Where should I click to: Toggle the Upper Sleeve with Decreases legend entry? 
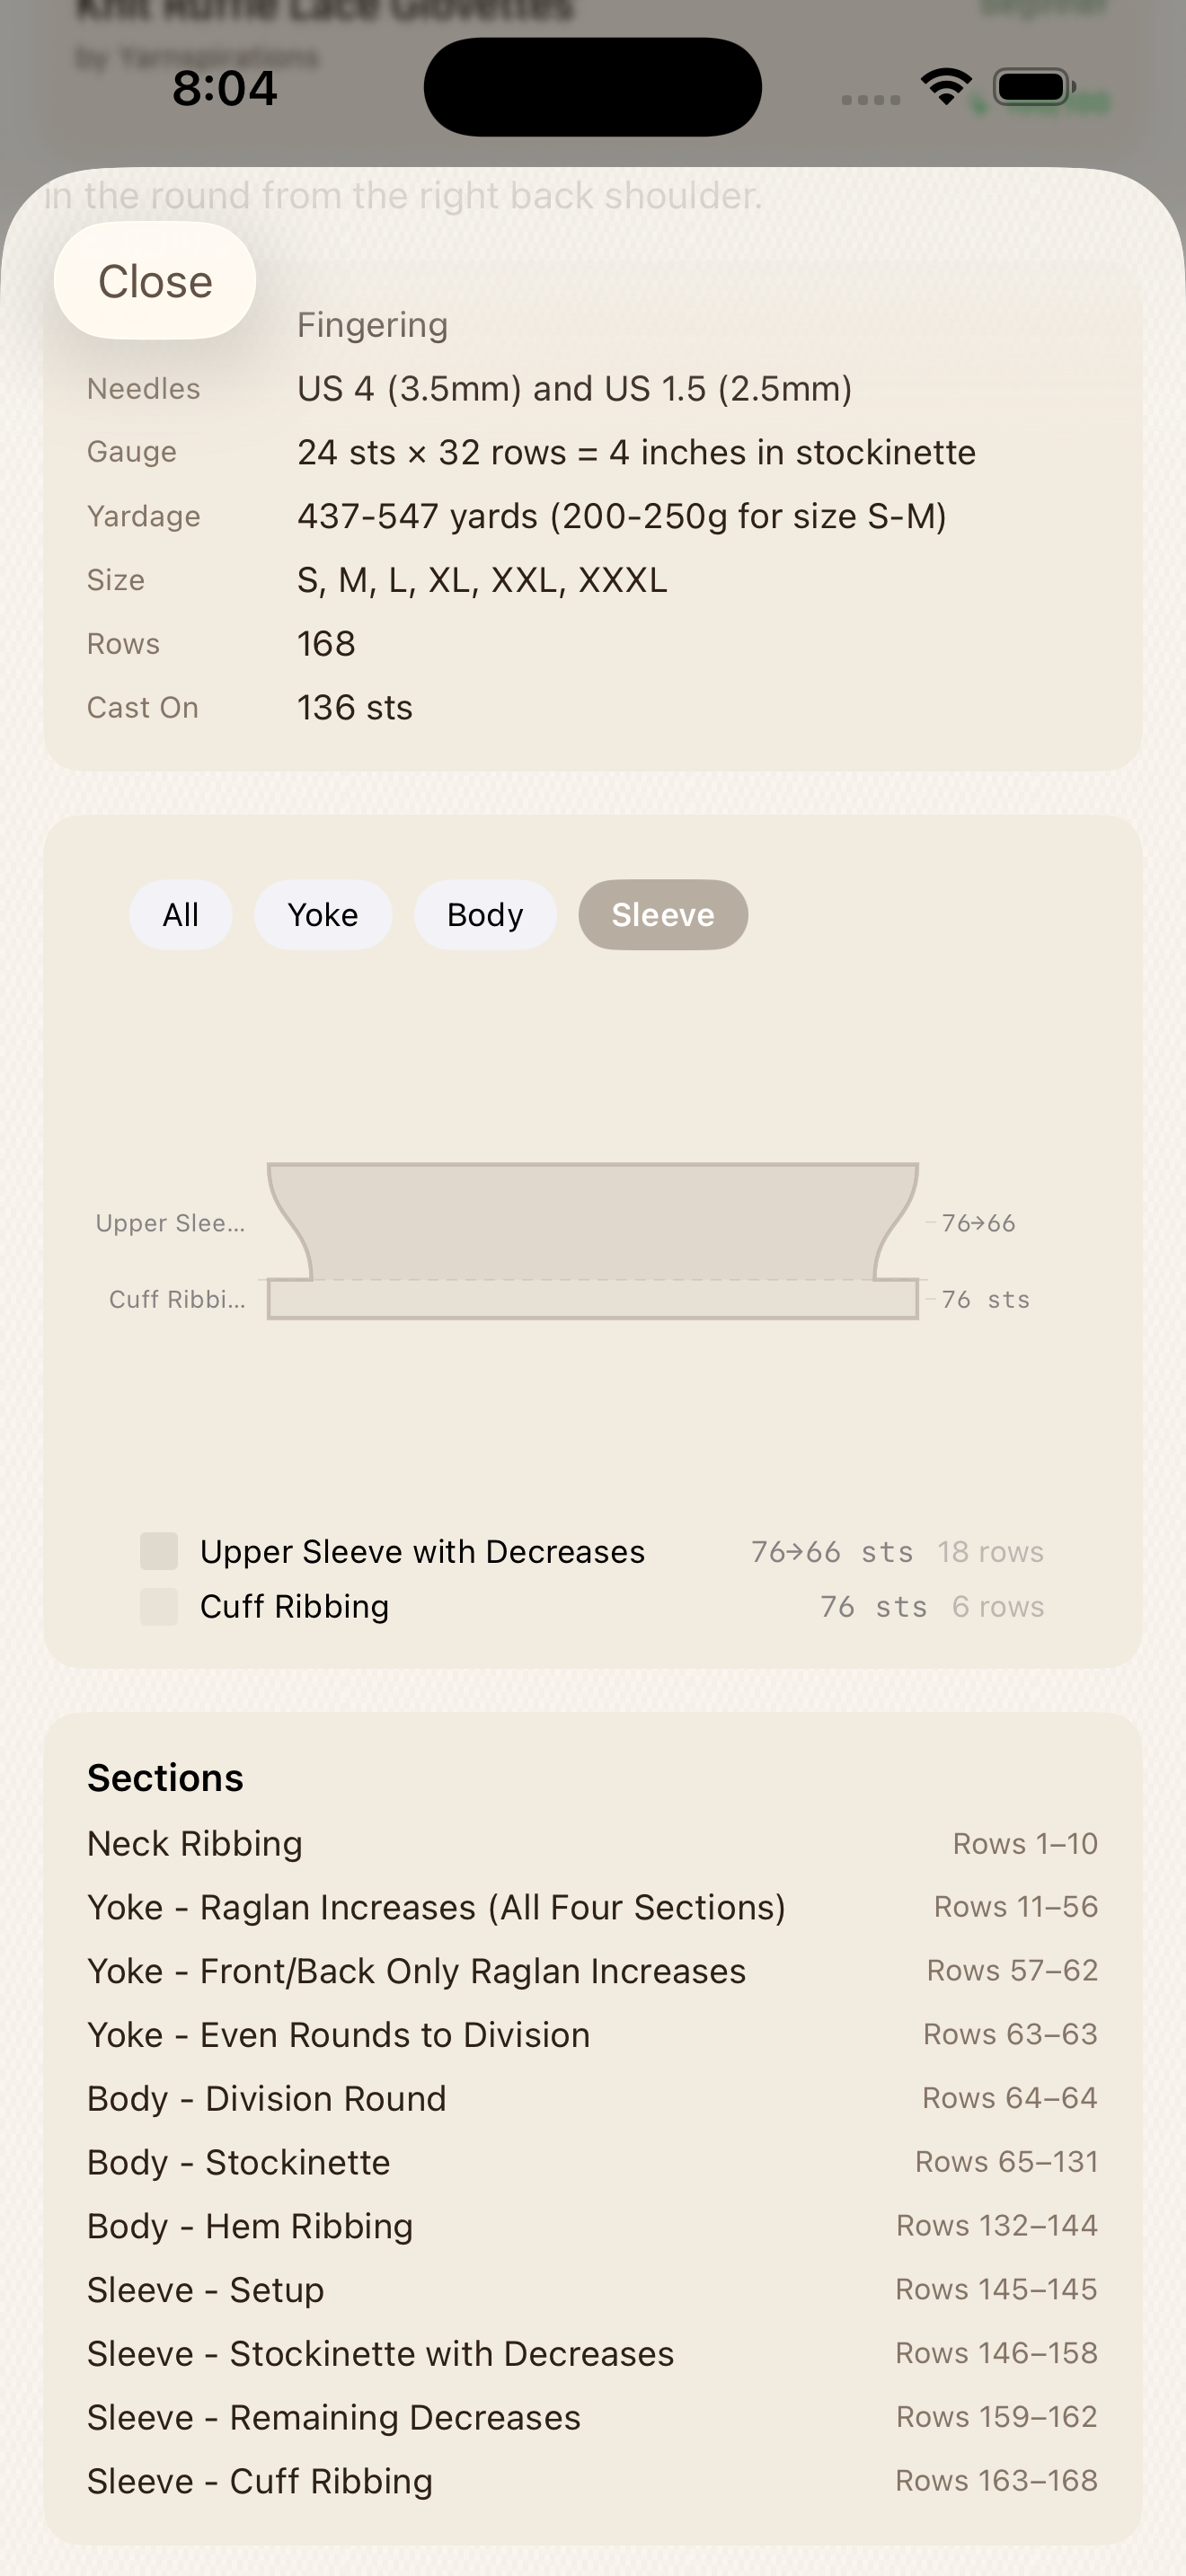[423, 1551]
